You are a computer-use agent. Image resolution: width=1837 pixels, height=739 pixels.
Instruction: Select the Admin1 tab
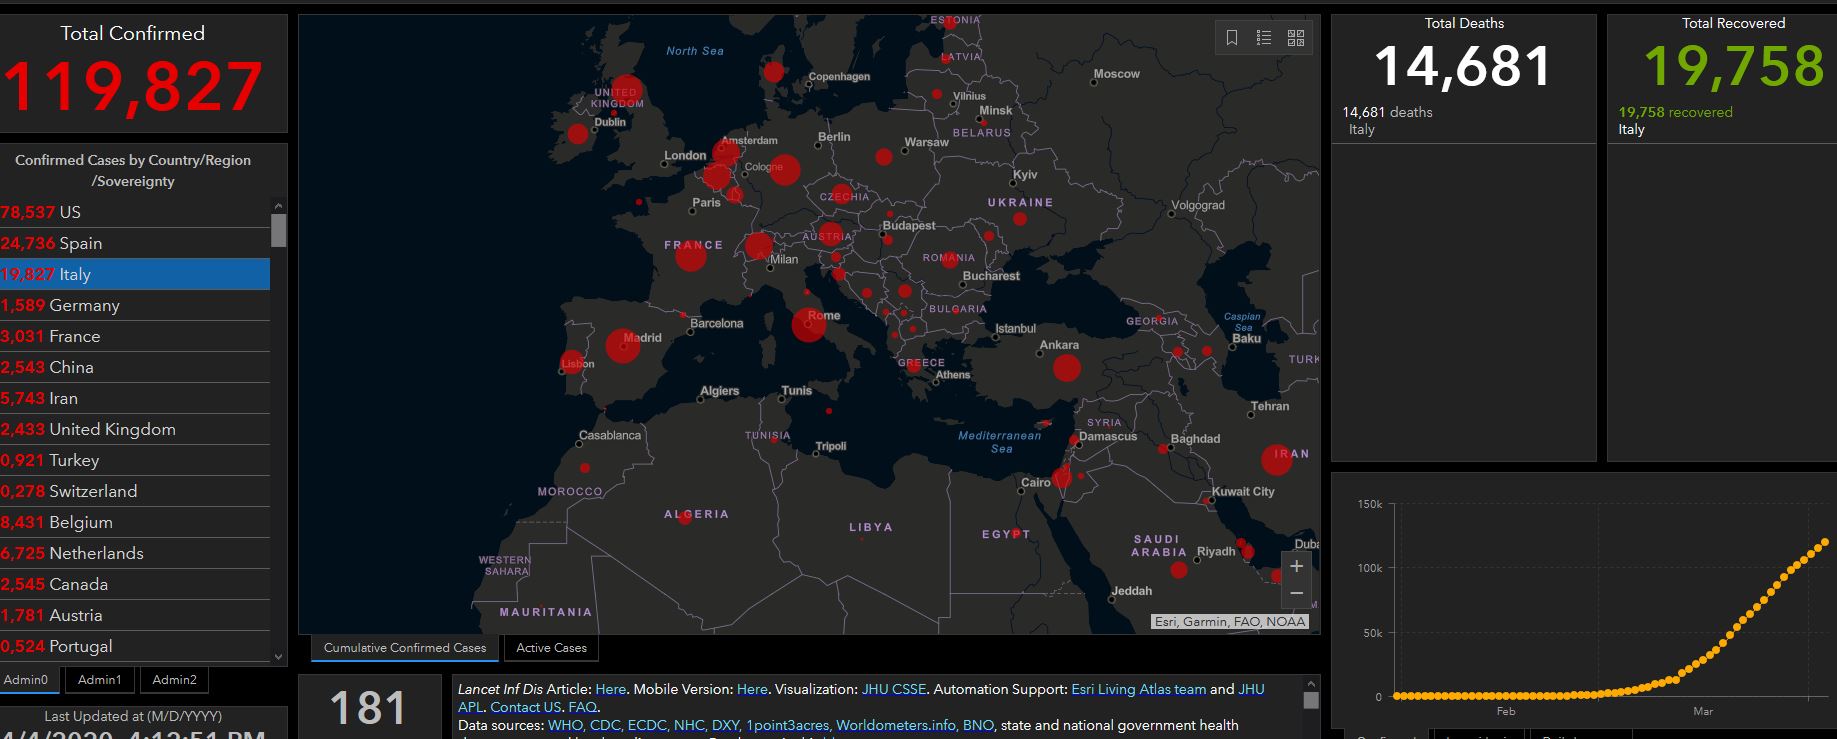tap(100, 680)
